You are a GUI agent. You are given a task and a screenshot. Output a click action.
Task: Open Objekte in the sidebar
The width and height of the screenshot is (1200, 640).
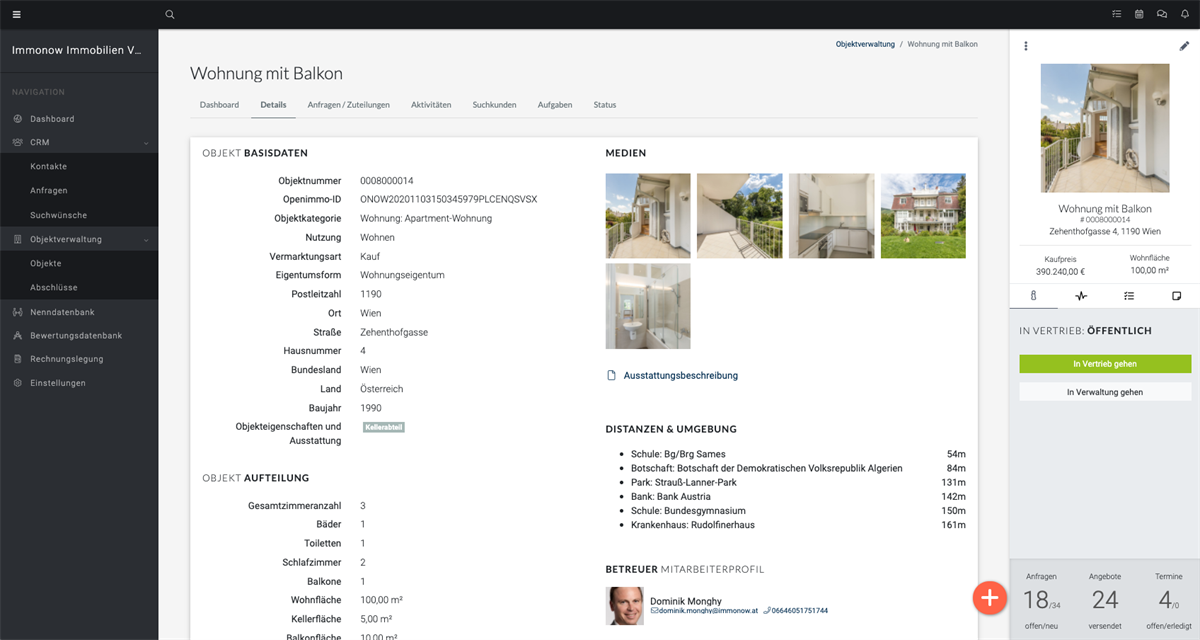point(46,264)
